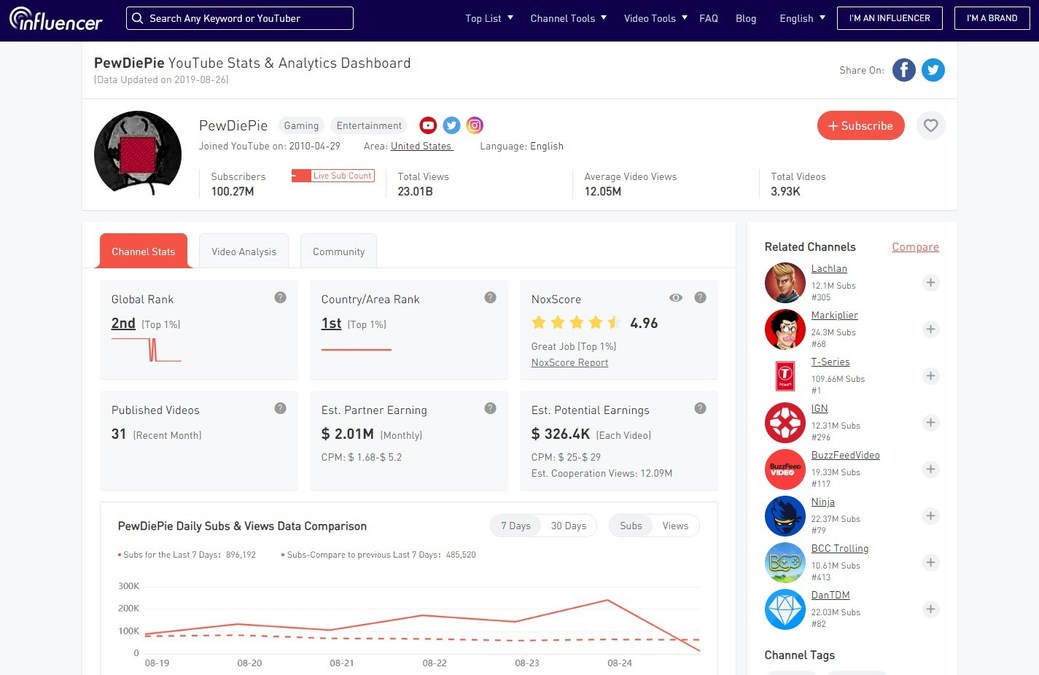Open the English language selector
Screen dimensions: 1039x675
[x=802, y=18]
